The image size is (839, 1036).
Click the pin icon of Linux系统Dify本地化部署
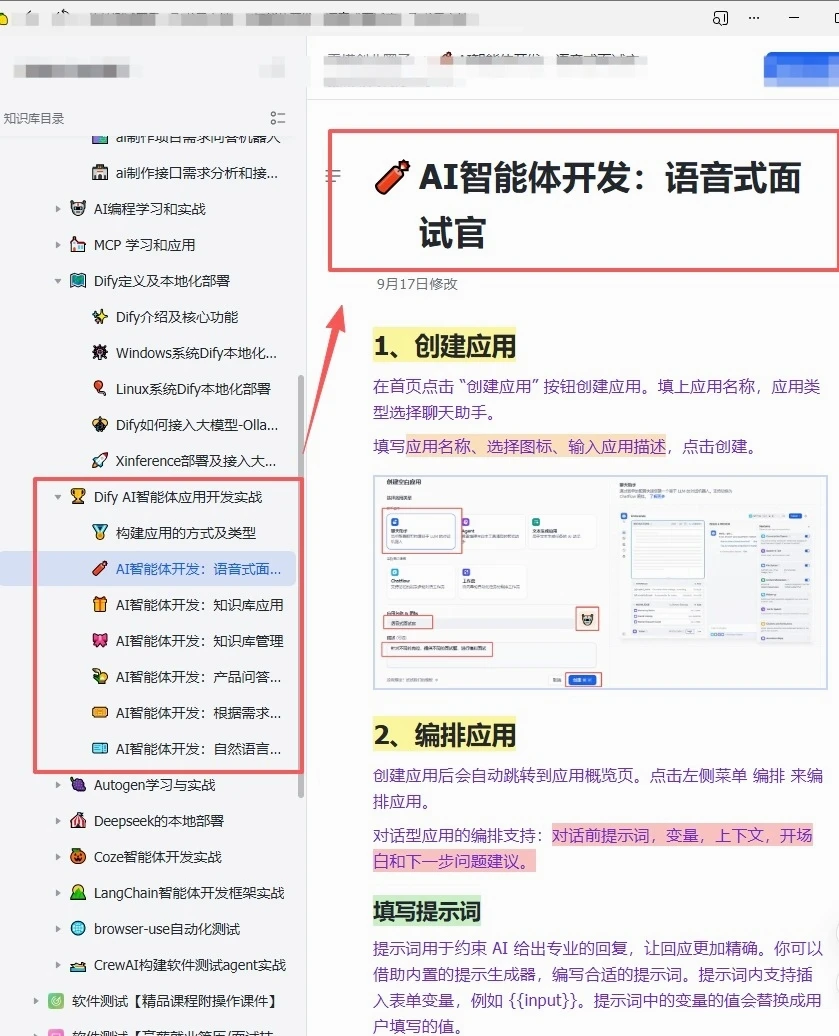pos(100,389)
